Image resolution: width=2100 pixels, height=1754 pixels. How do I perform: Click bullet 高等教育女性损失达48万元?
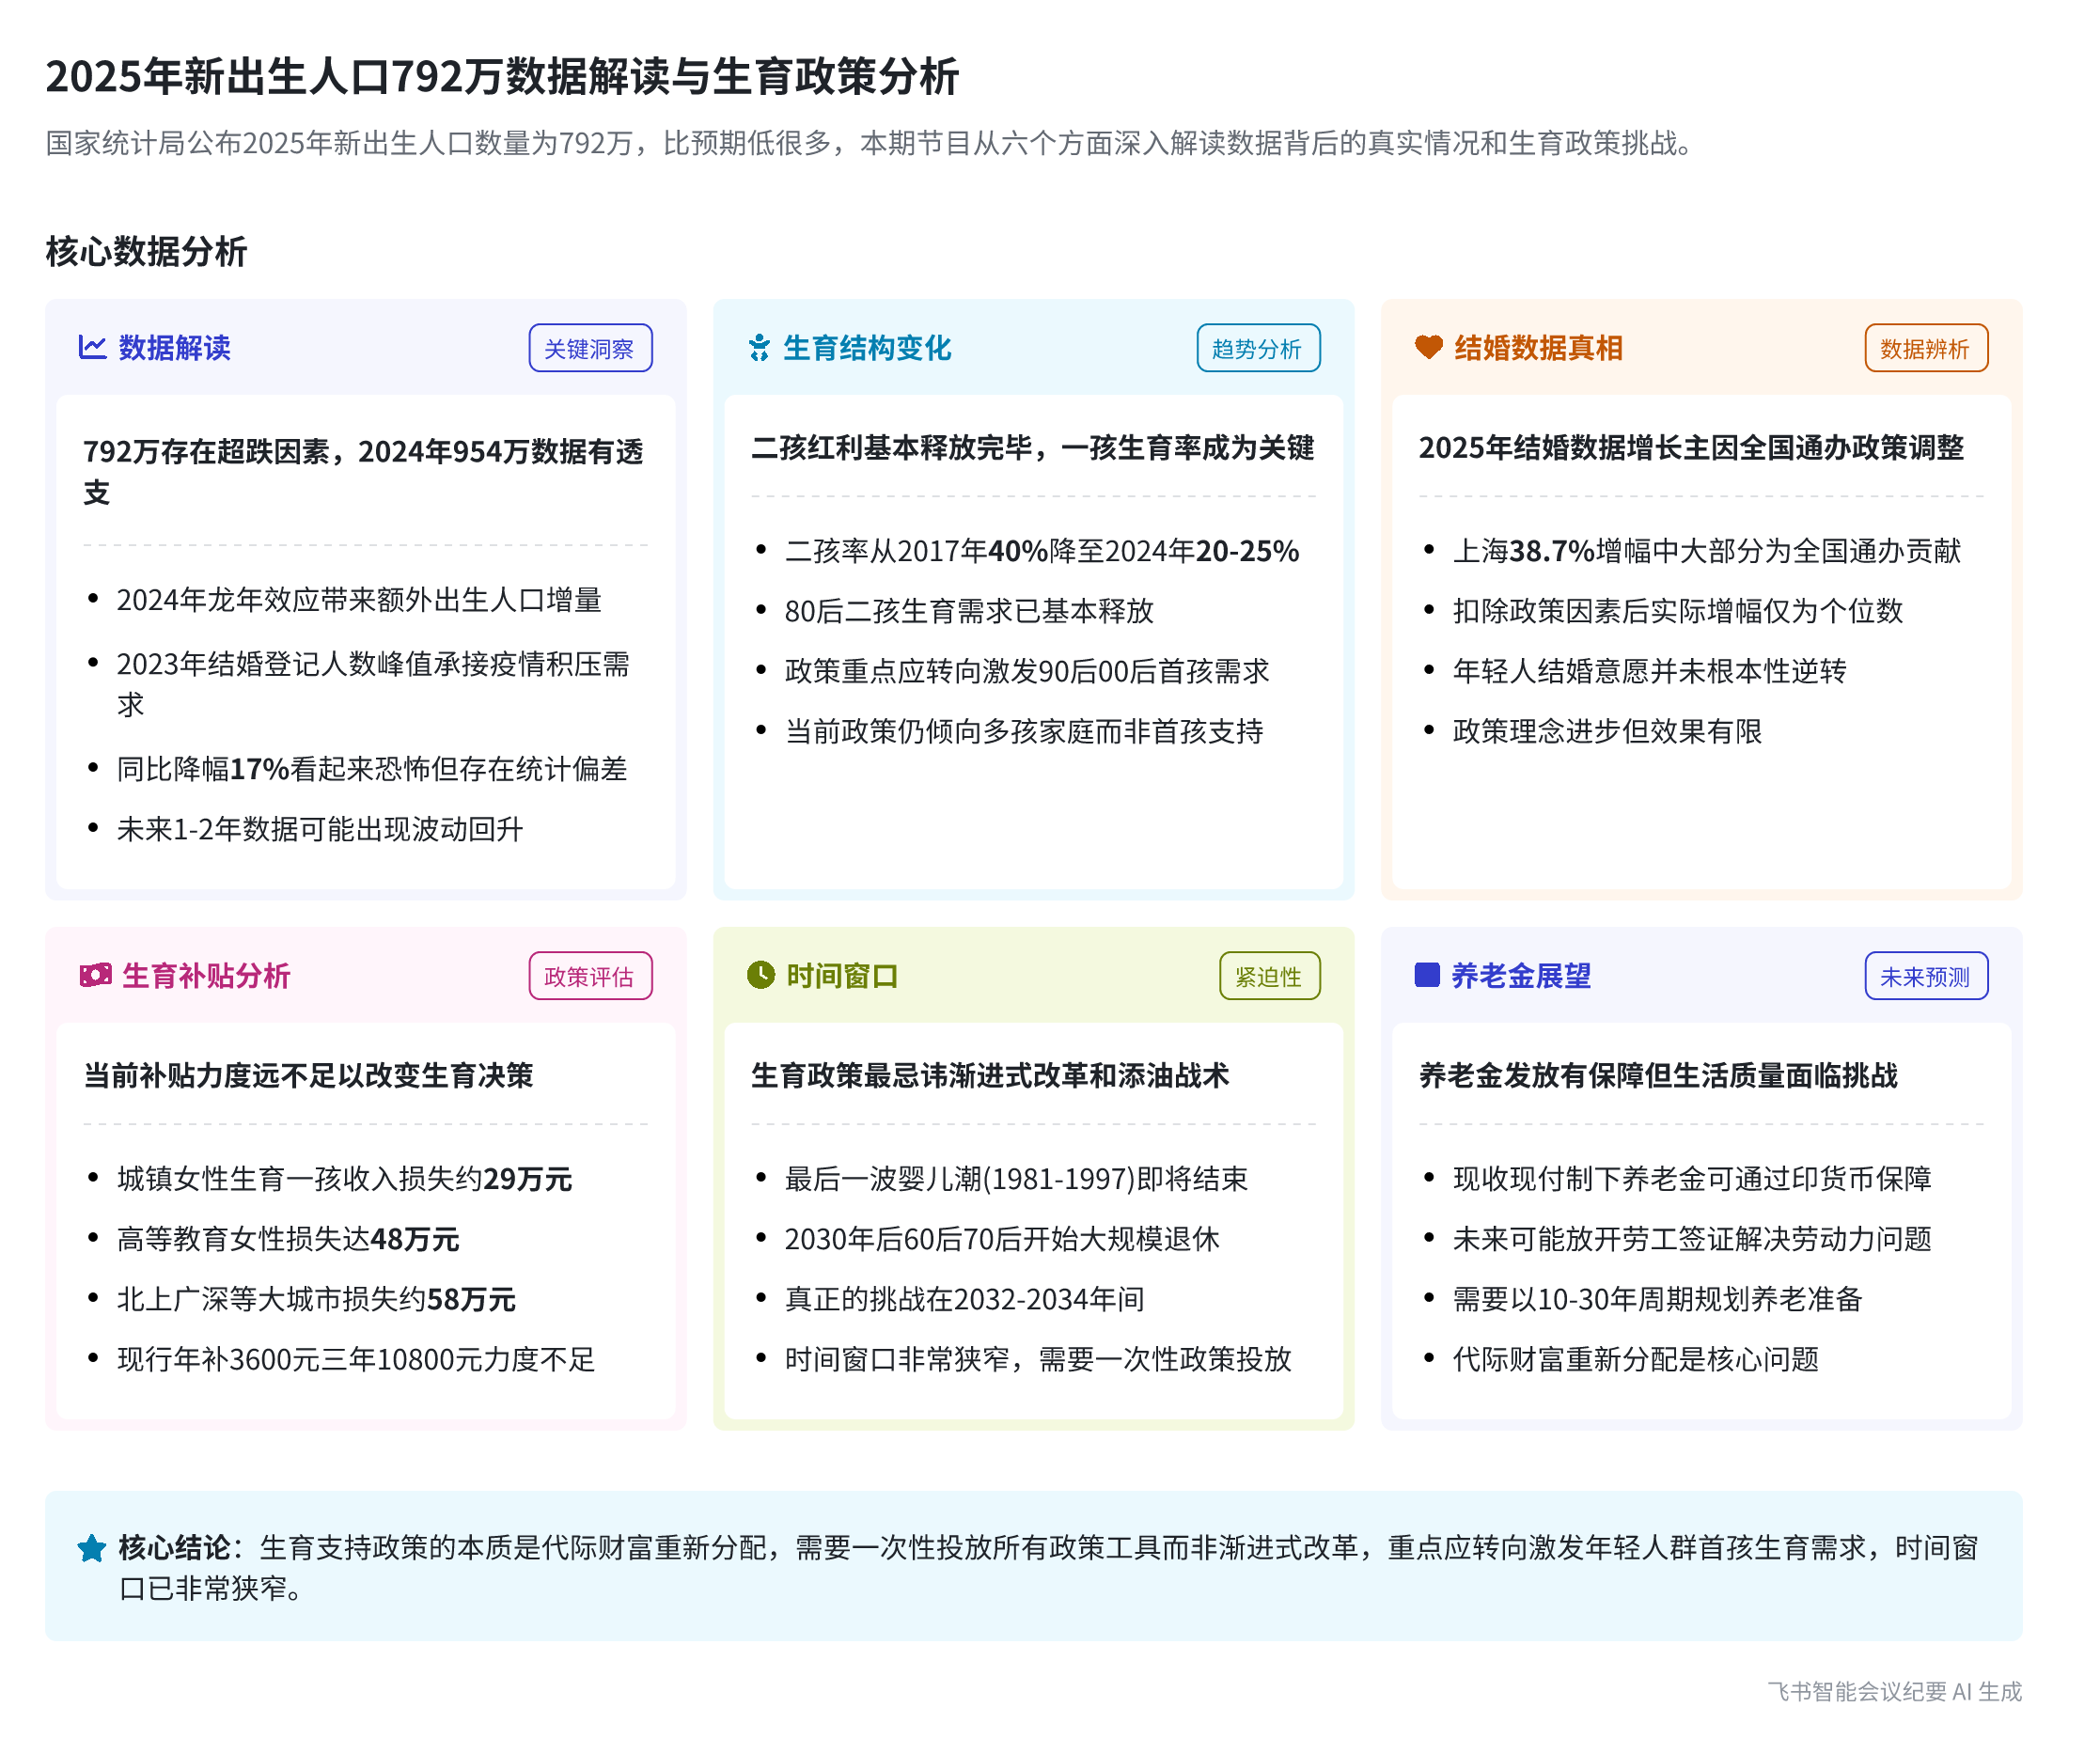click(288, 1240)
